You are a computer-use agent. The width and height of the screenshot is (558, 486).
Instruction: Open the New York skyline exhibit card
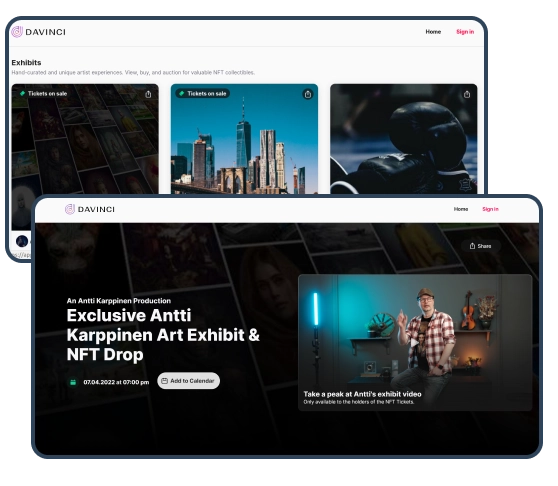pyautogui.click(x=244, y=139)
